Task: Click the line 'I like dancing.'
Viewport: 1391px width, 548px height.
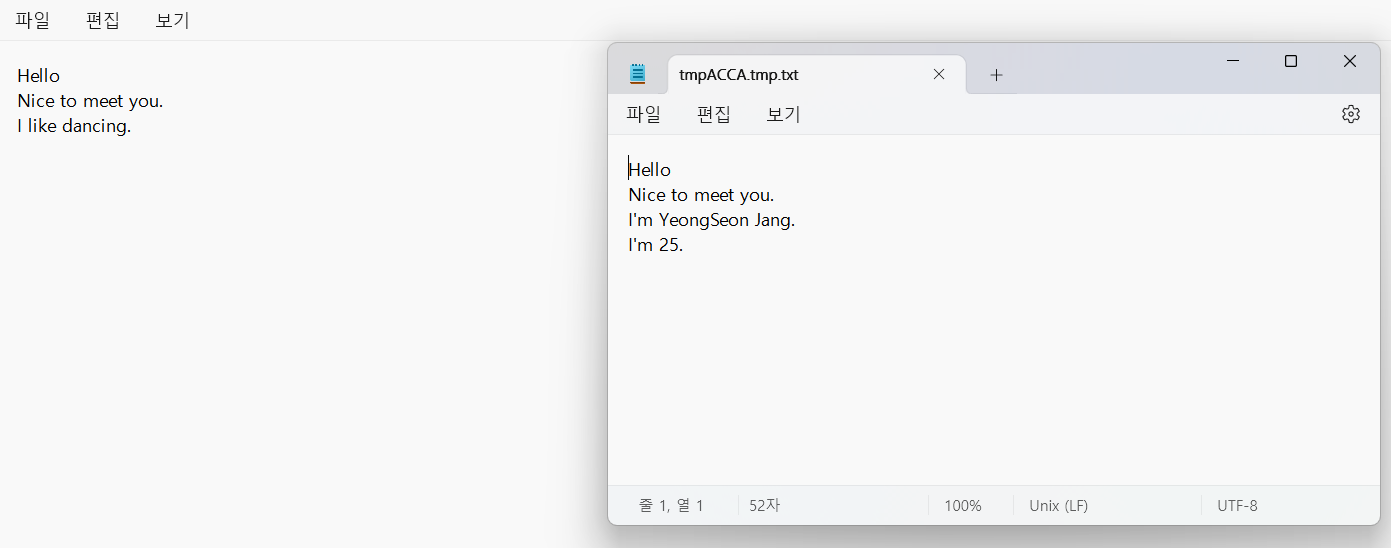Action: point(74,126)
